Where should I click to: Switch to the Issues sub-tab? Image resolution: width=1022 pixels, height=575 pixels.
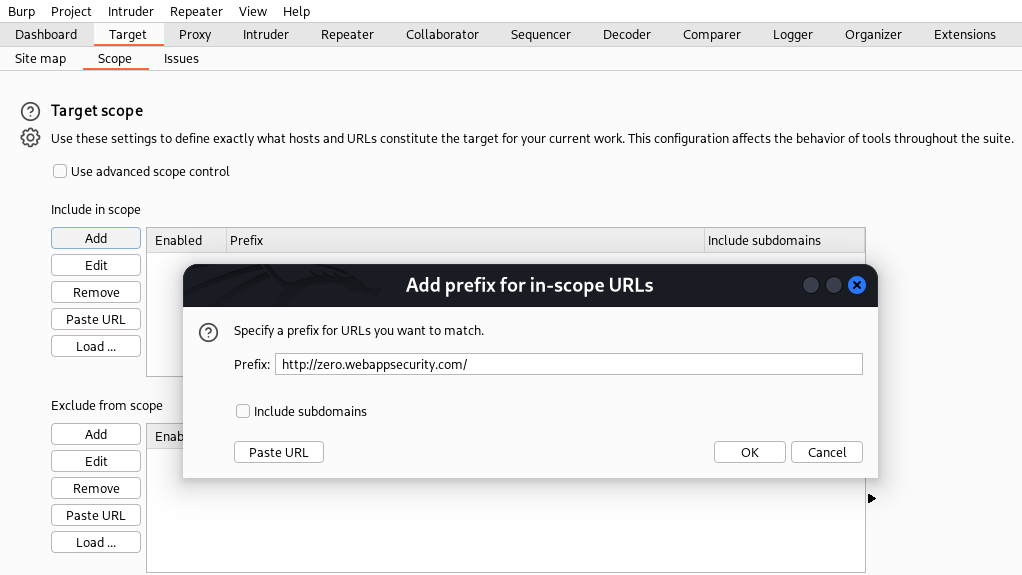(x=181, y=58)
